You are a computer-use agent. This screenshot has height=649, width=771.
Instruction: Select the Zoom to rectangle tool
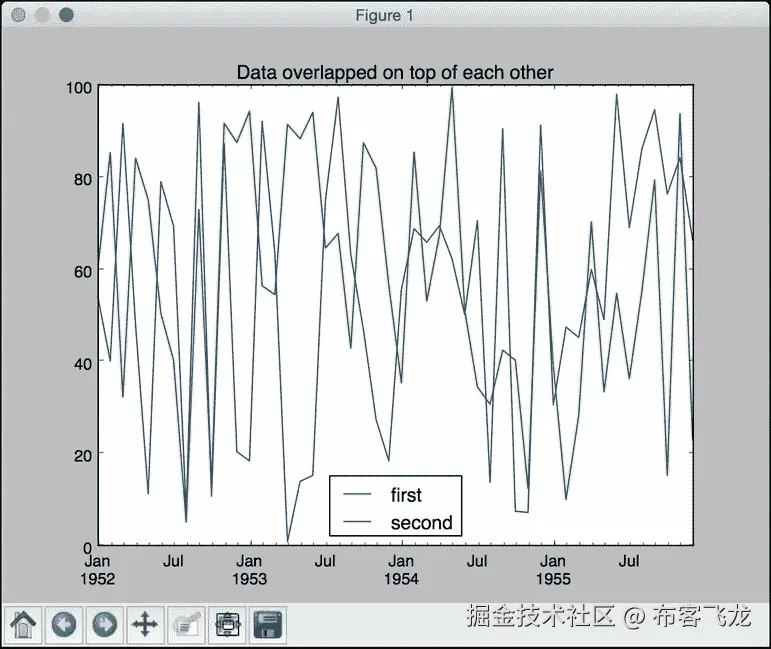click(186, 625)
